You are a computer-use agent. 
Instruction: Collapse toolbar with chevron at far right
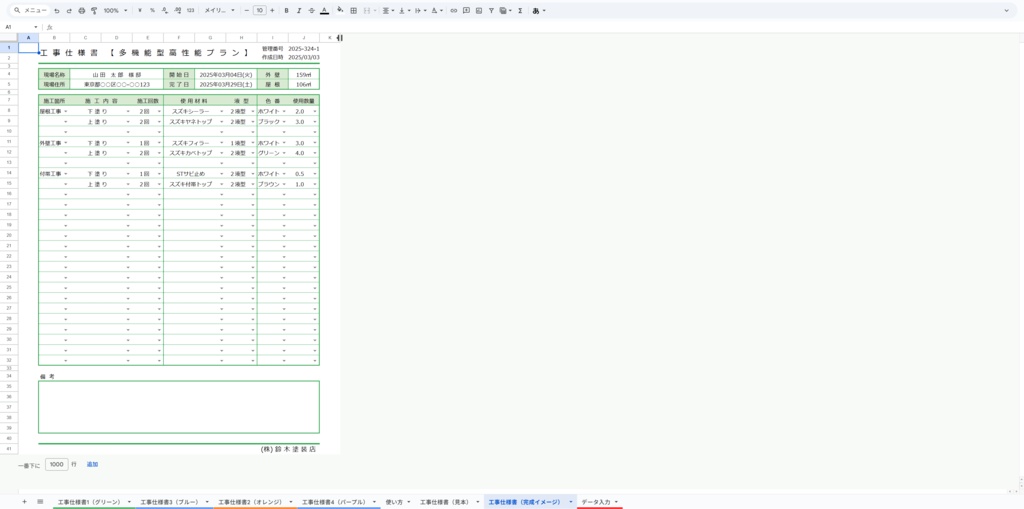point(1006,10)
